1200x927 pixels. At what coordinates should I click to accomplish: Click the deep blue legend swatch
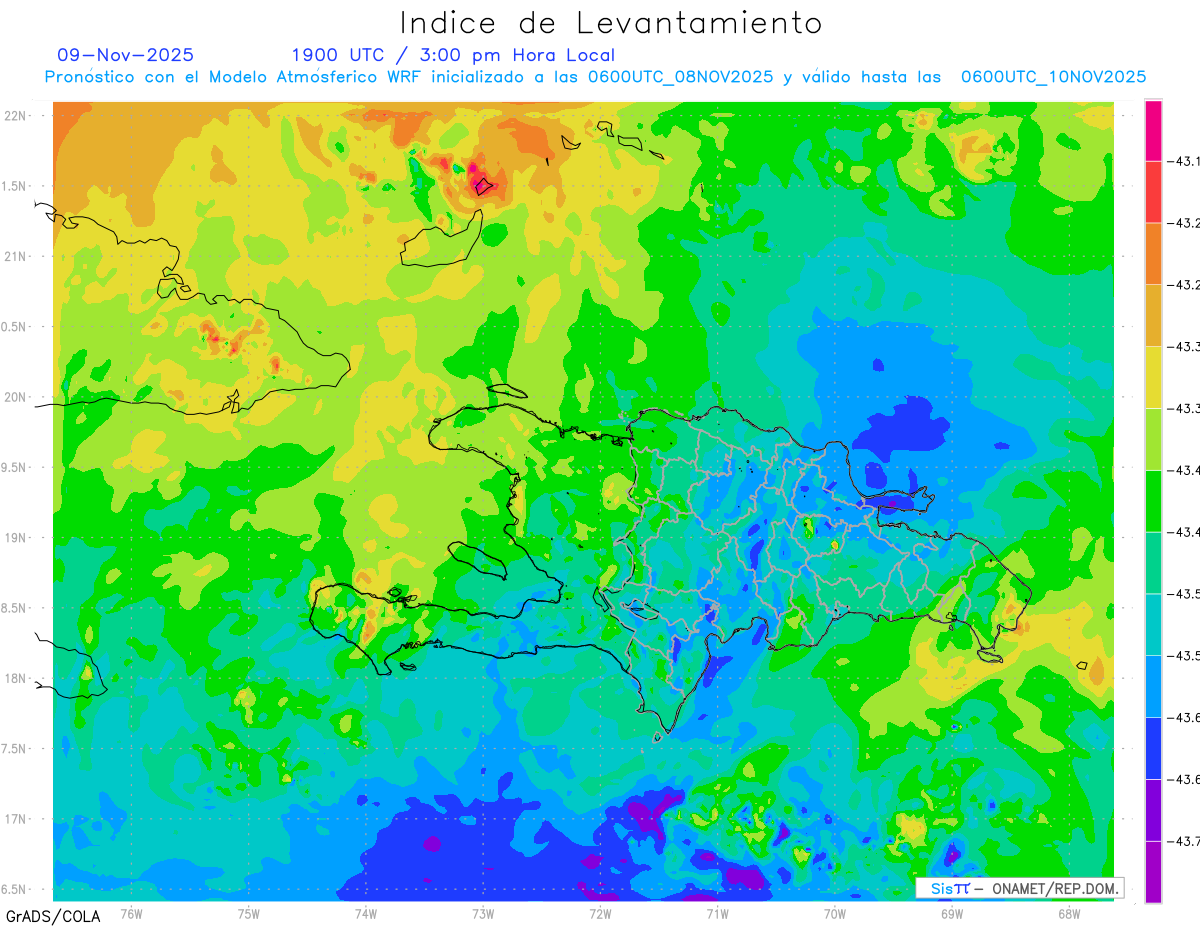point(1153,748)
